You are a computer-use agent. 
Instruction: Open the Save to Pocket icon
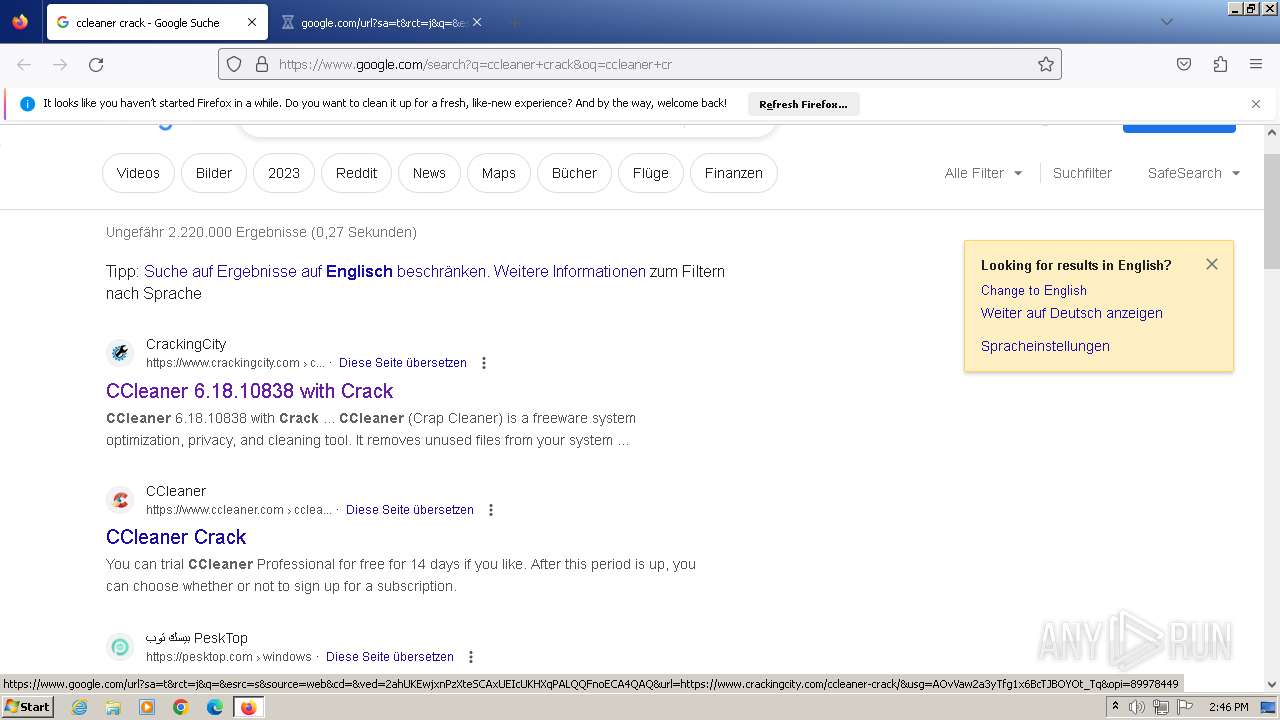coord(1184,64)
